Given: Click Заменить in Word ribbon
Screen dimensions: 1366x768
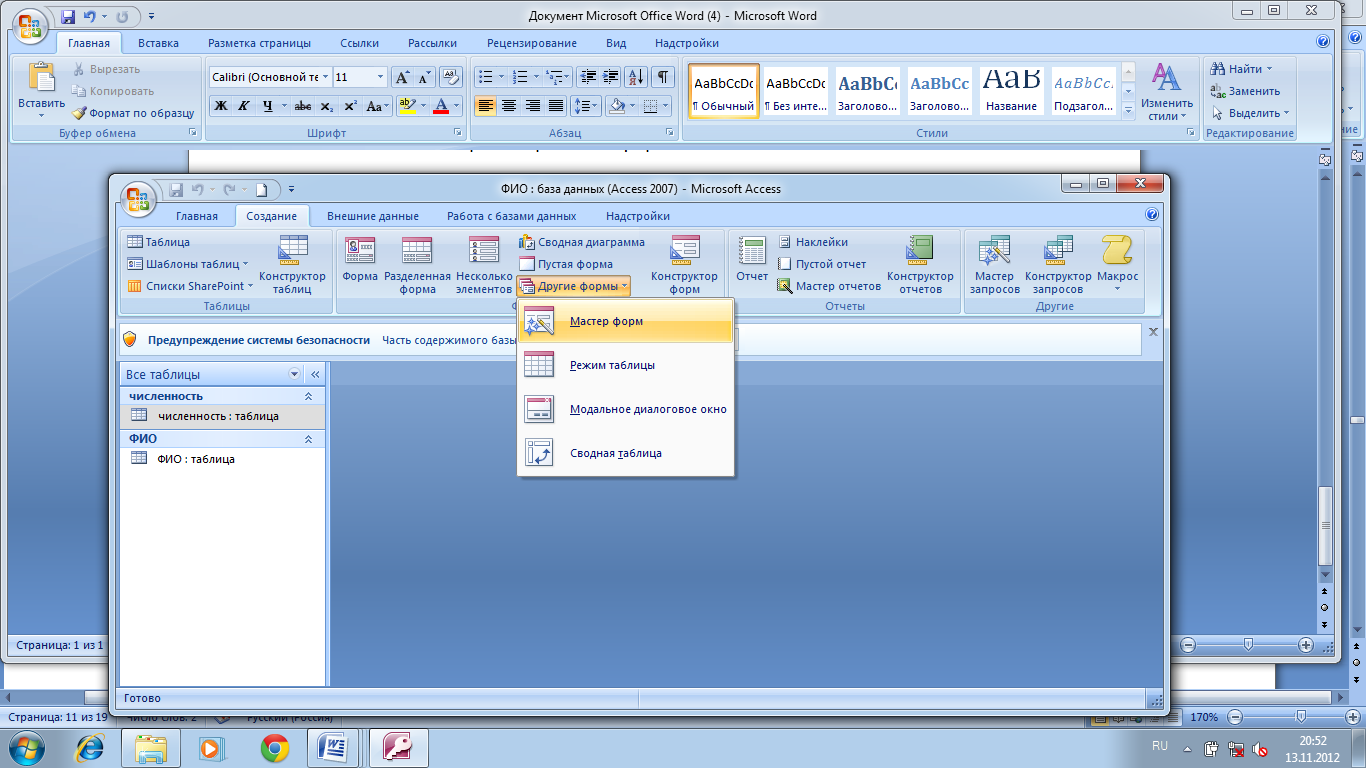Looking at the screenshot, I should pyautogui.click(x=1245, y=91).
